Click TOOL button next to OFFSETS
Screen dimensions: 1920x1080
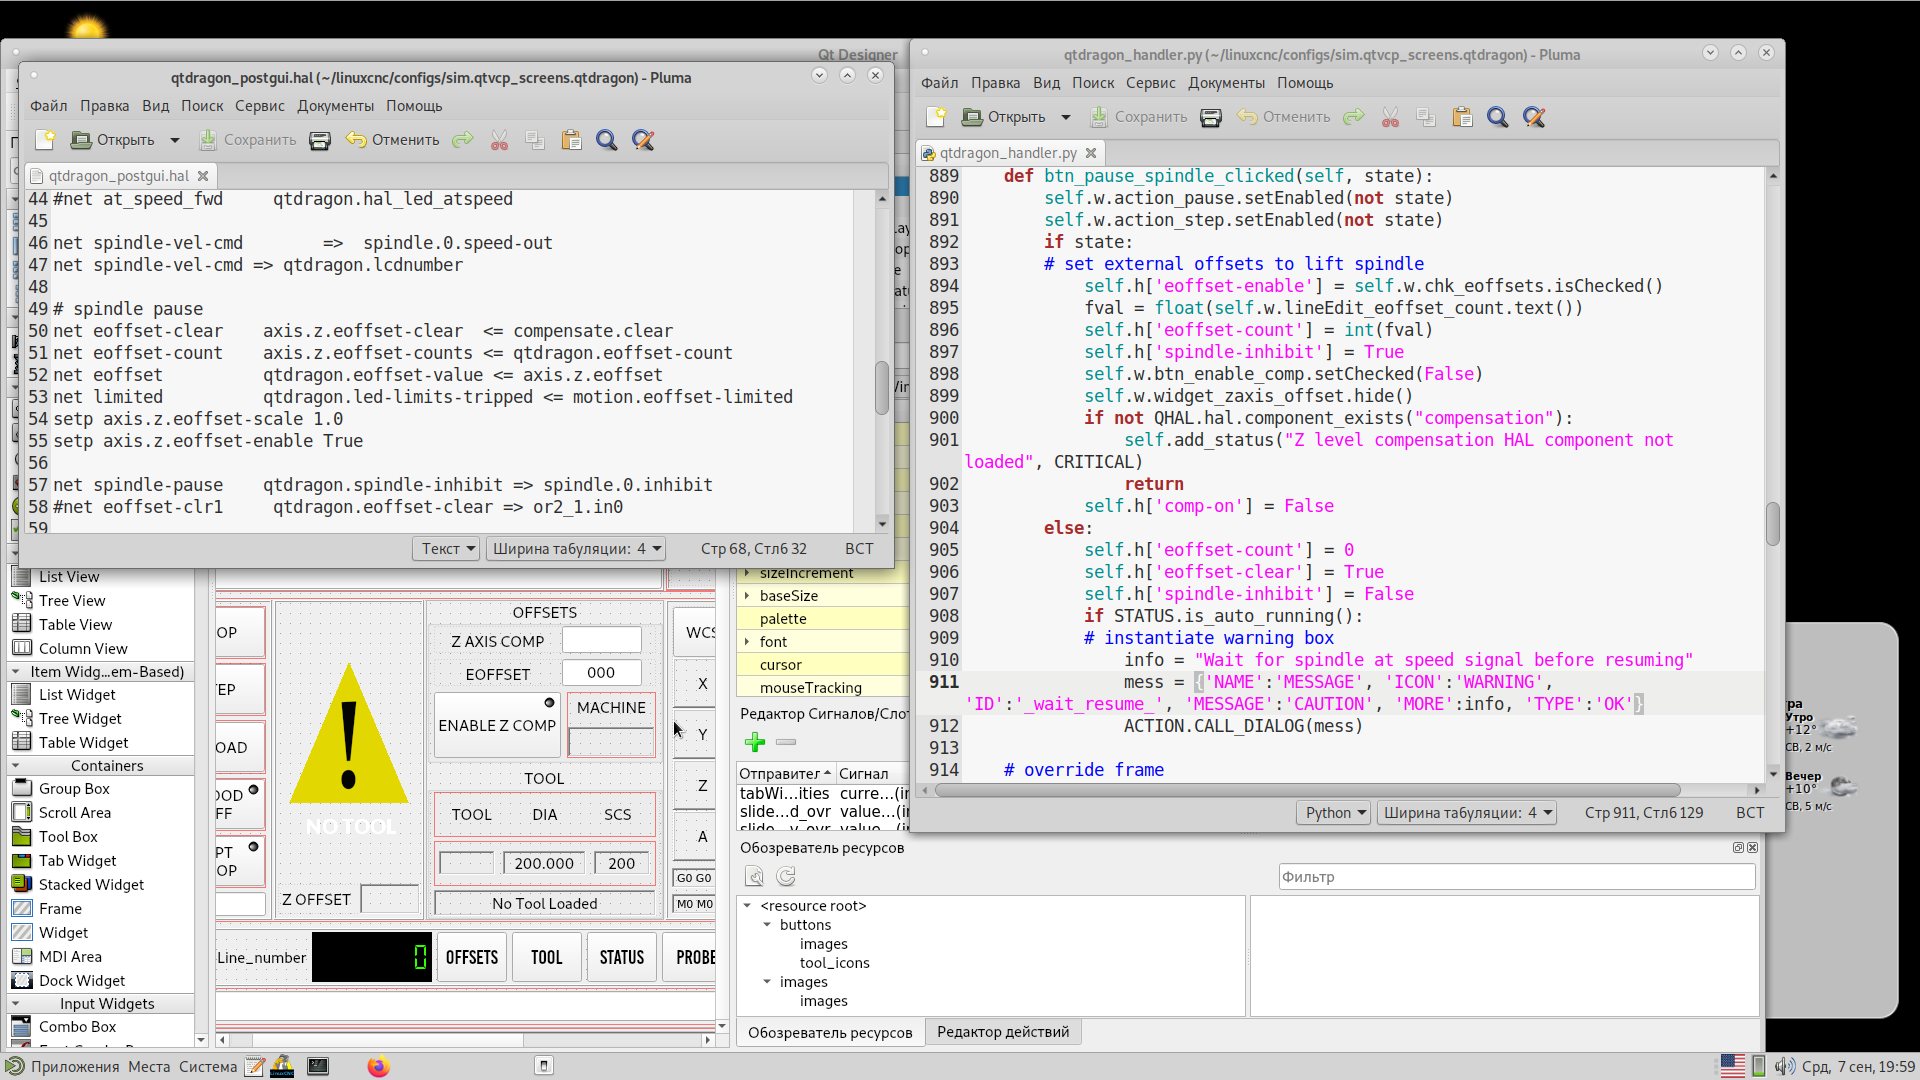pos(547,957)
